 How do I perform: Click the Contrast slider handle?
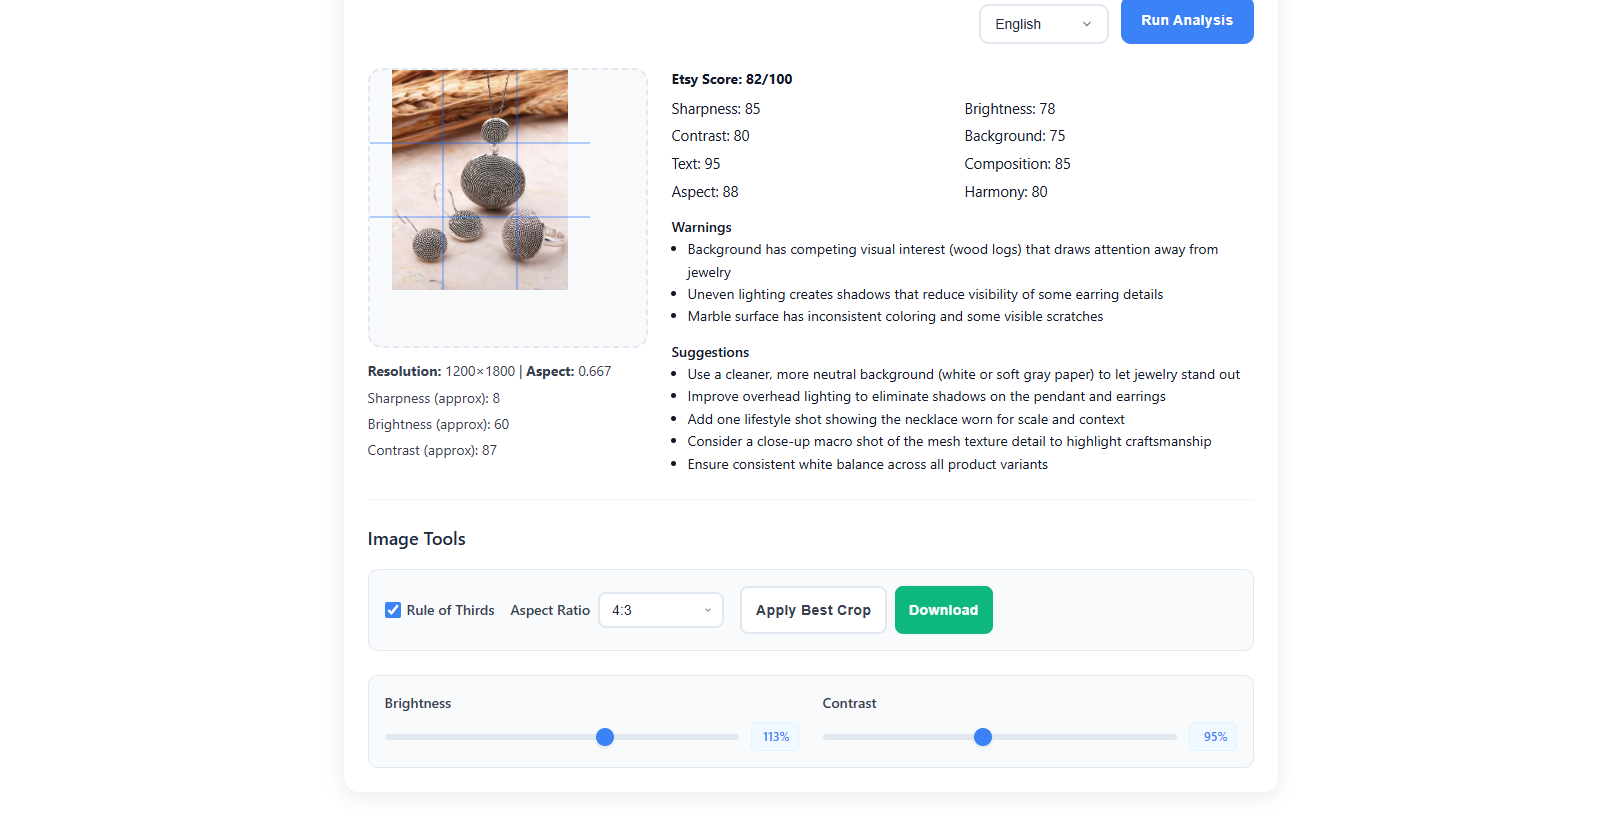click(x=983, y=737)
